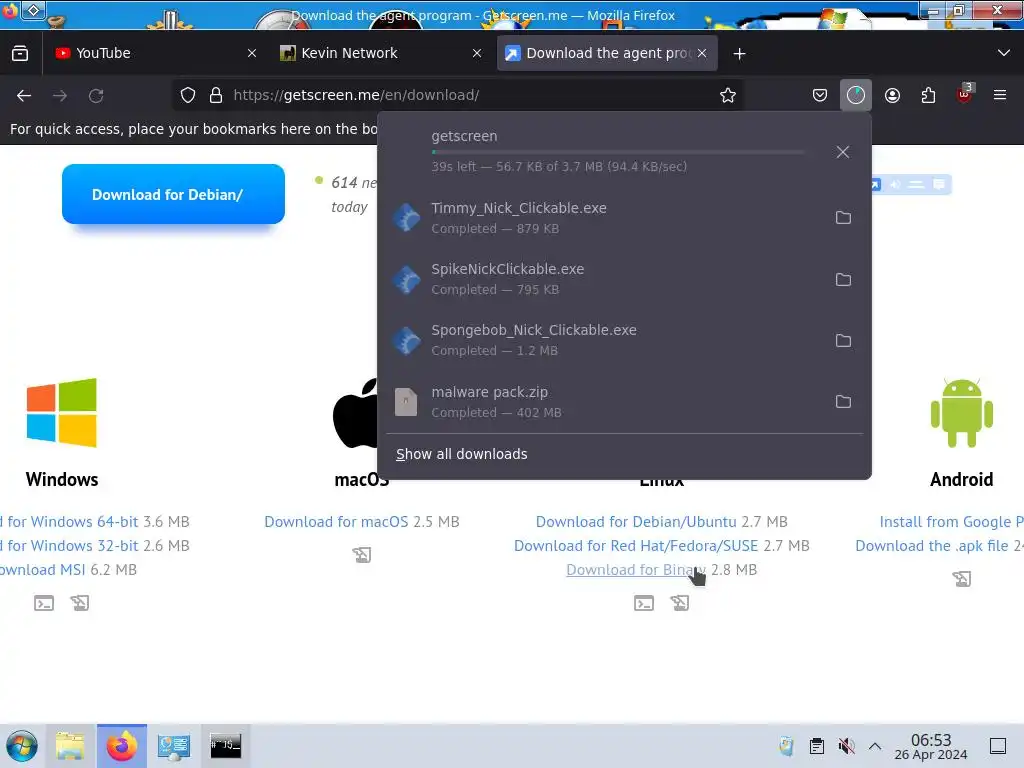
Task: Click the blue Download for Debian button
Action: [173, 194]
